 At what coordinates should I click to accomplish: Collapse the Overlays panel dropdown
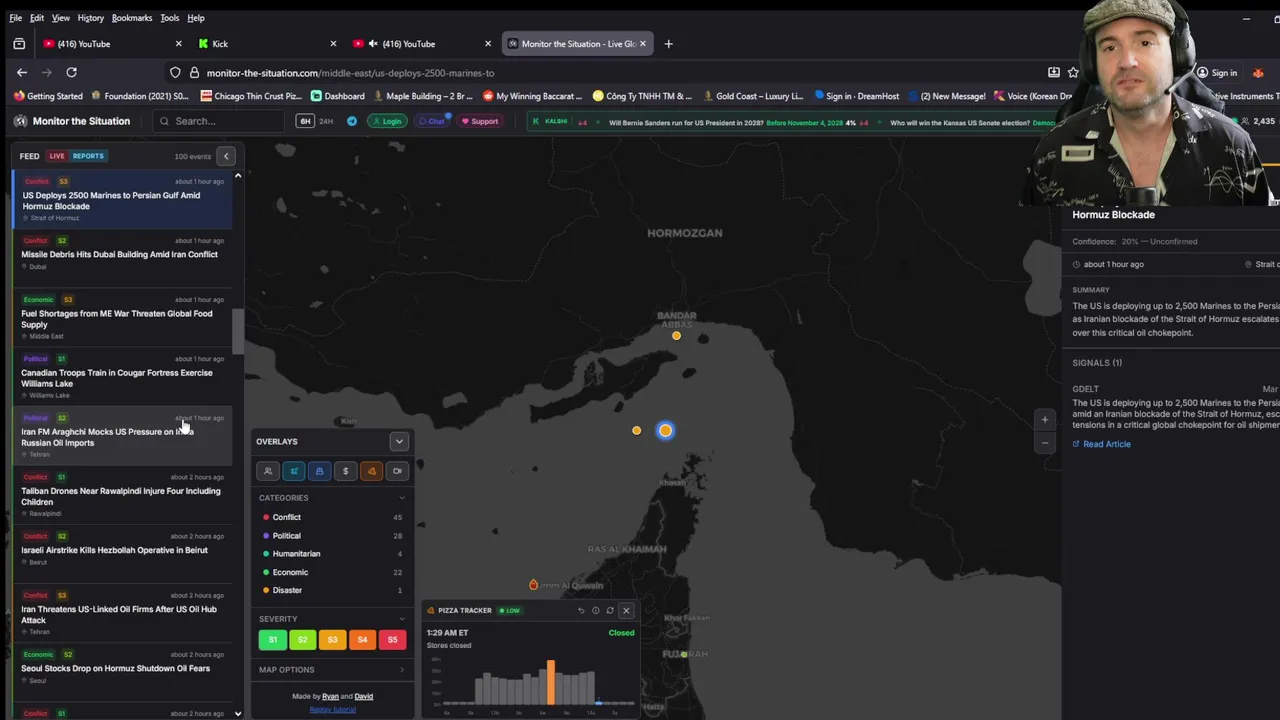click(x=399, y=441)
